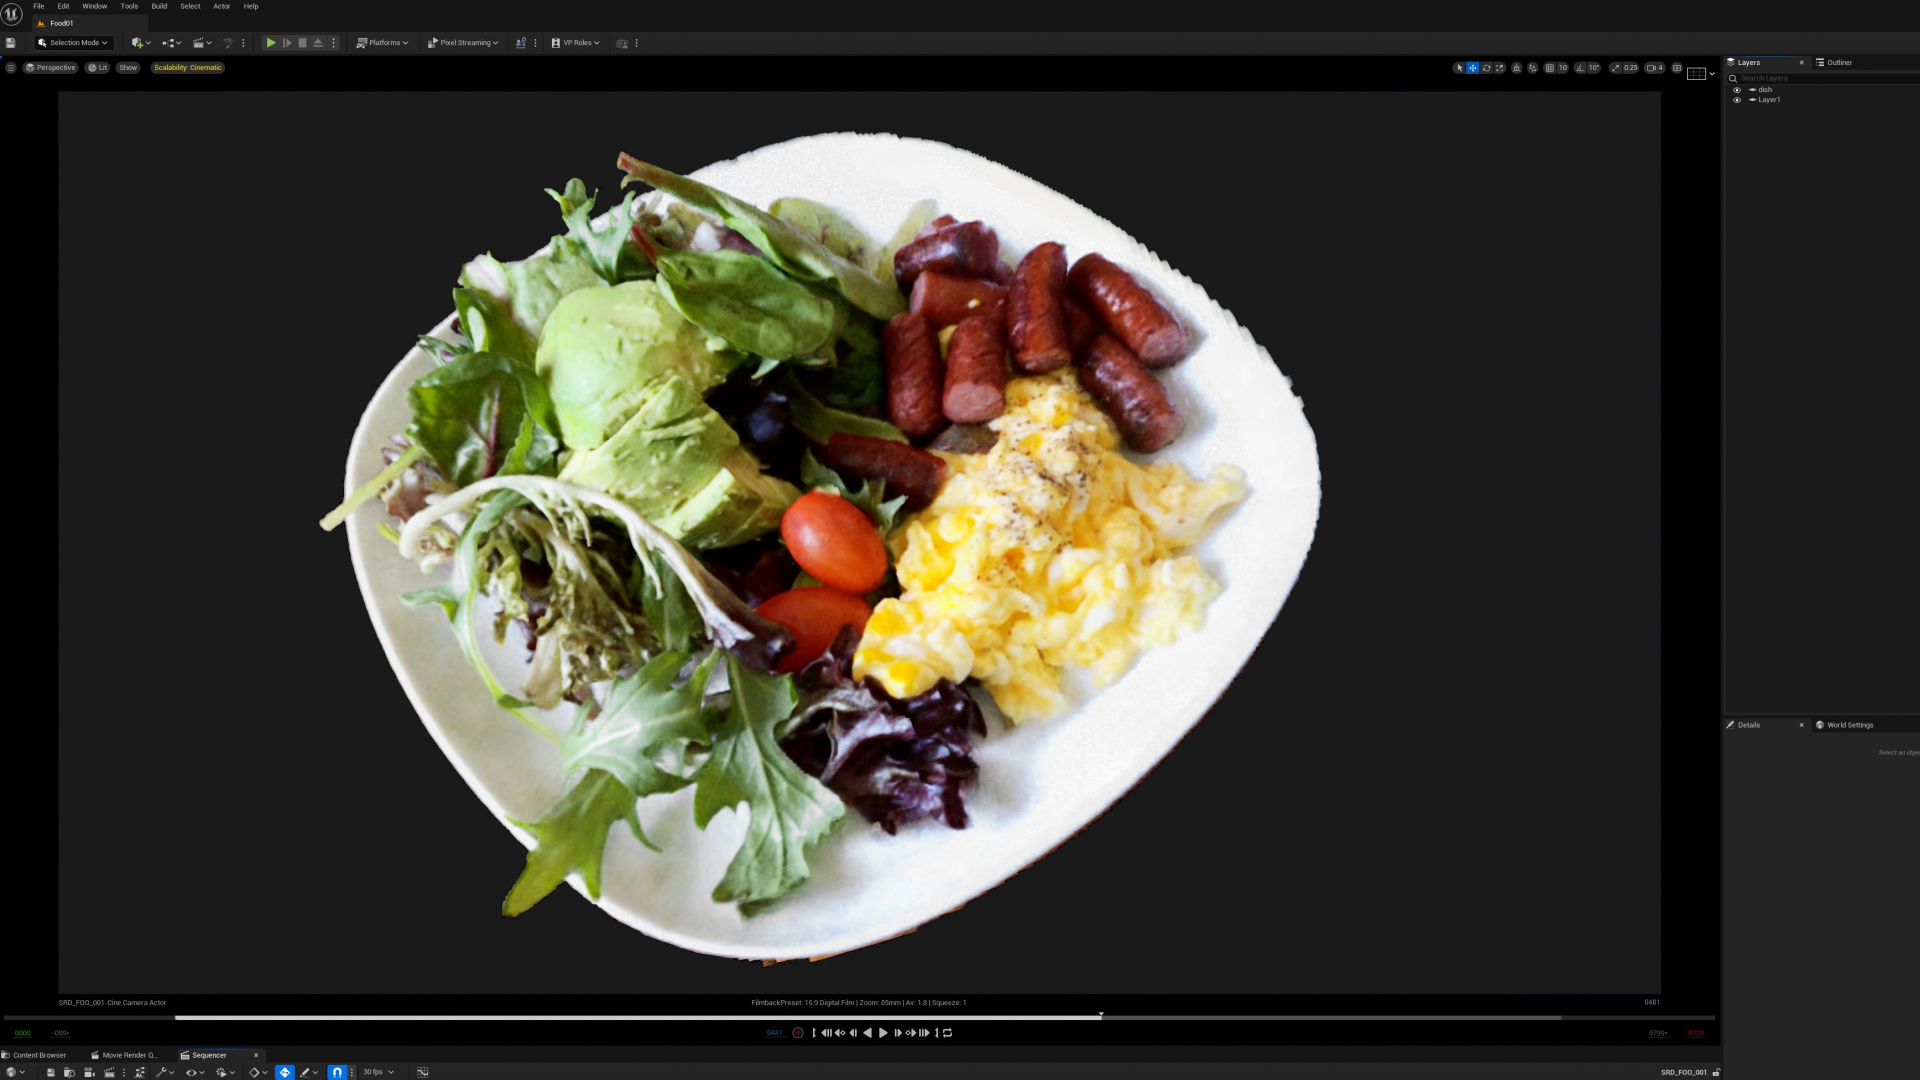Open the Selection Mode dropdown
The height and width of the screenshot is (1080, 1920).
(73, 43)
